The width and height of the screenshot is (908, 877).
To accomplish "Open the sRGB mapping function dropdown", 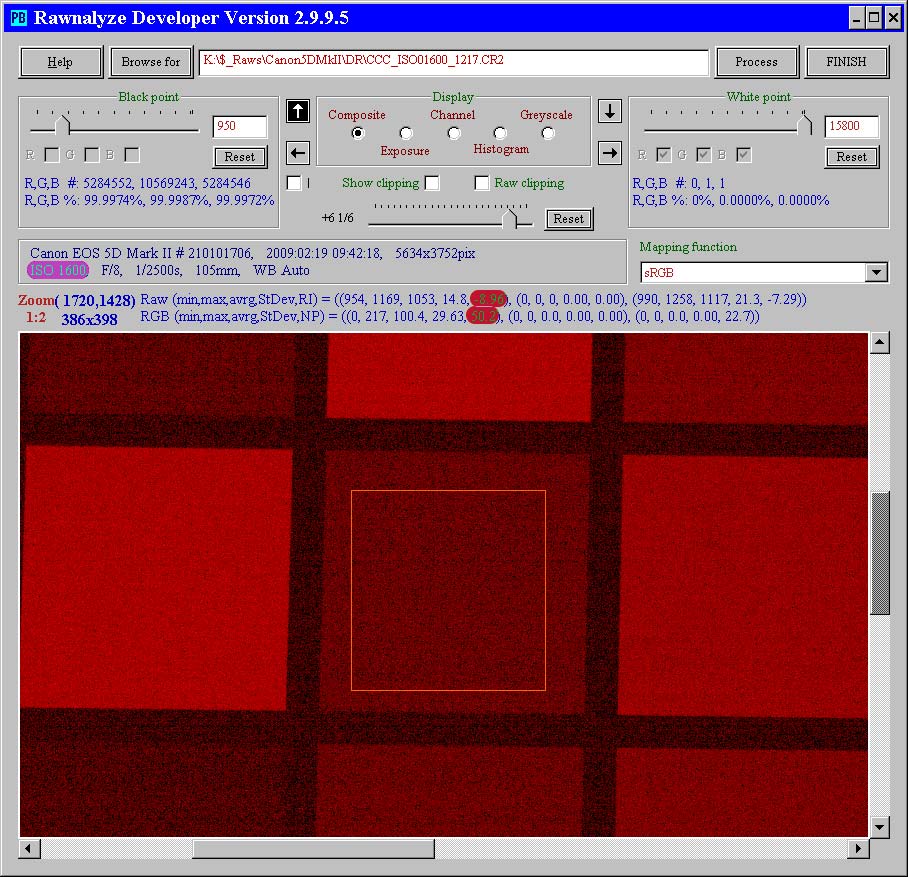I will (876, 273).
